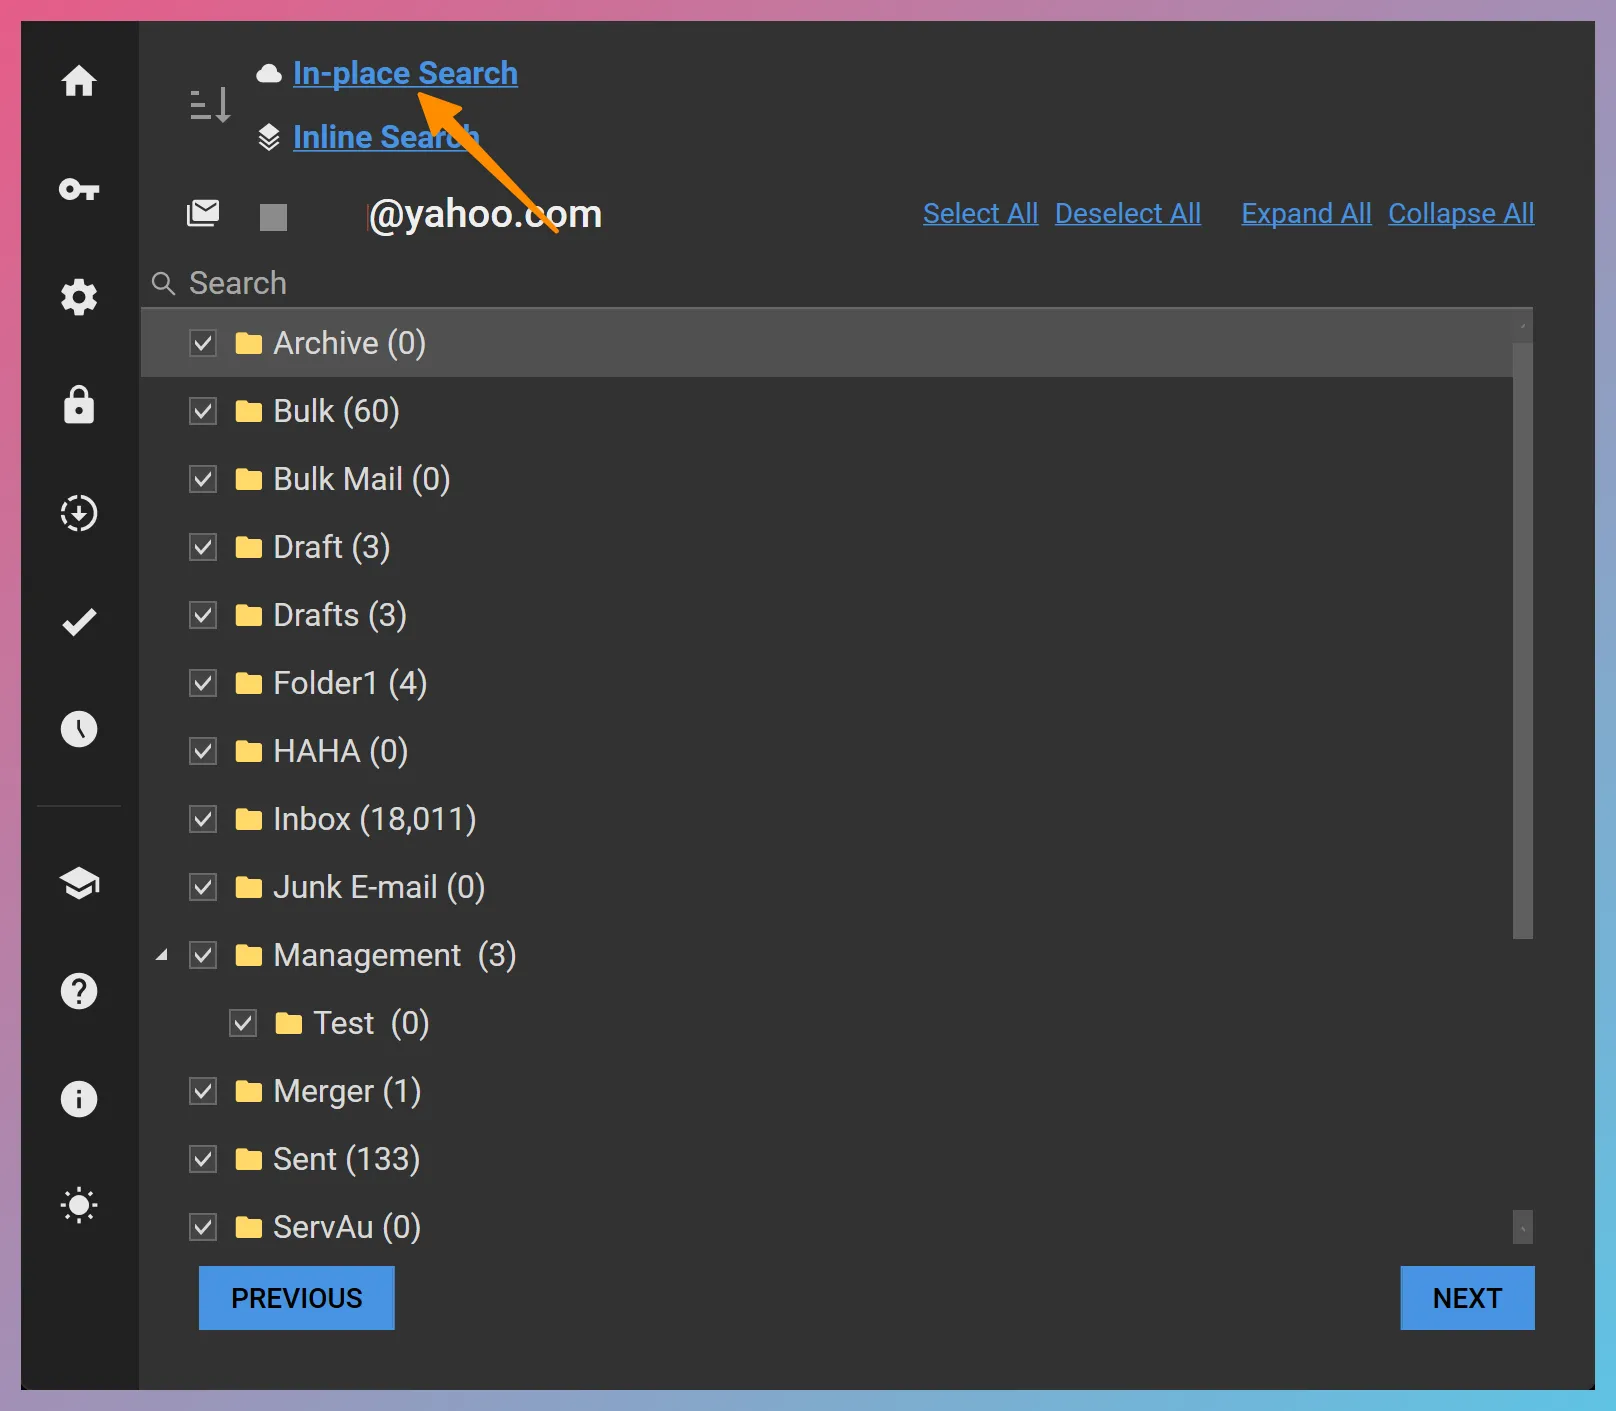This screenshot has width=1616, height=1411.
Task: Click the circular download icon in the sidebar
Action: (x=79, y=513)
